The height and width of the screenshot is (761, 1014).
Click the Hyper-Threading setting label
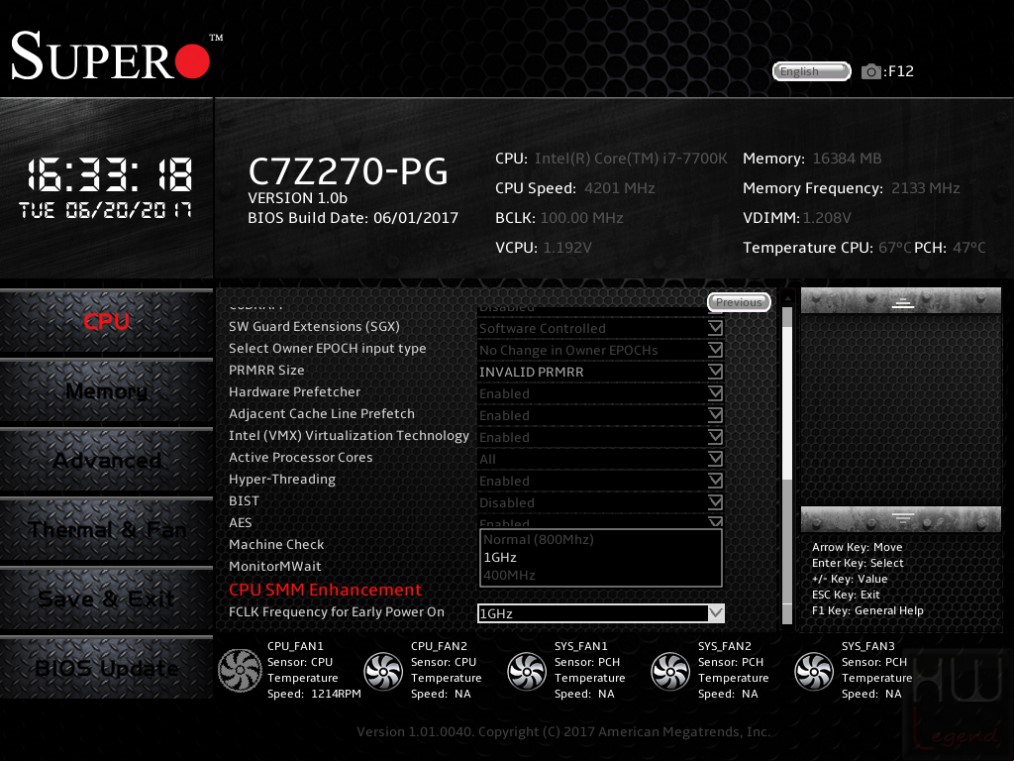282,479
